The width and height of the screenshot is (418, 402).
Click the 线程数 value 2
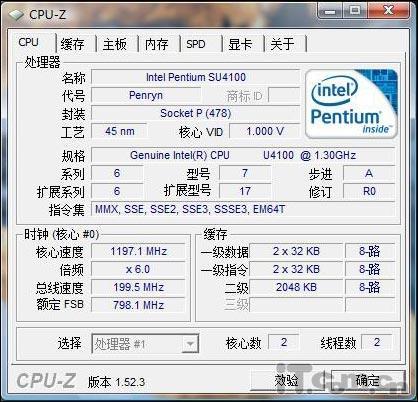[377, 343]
